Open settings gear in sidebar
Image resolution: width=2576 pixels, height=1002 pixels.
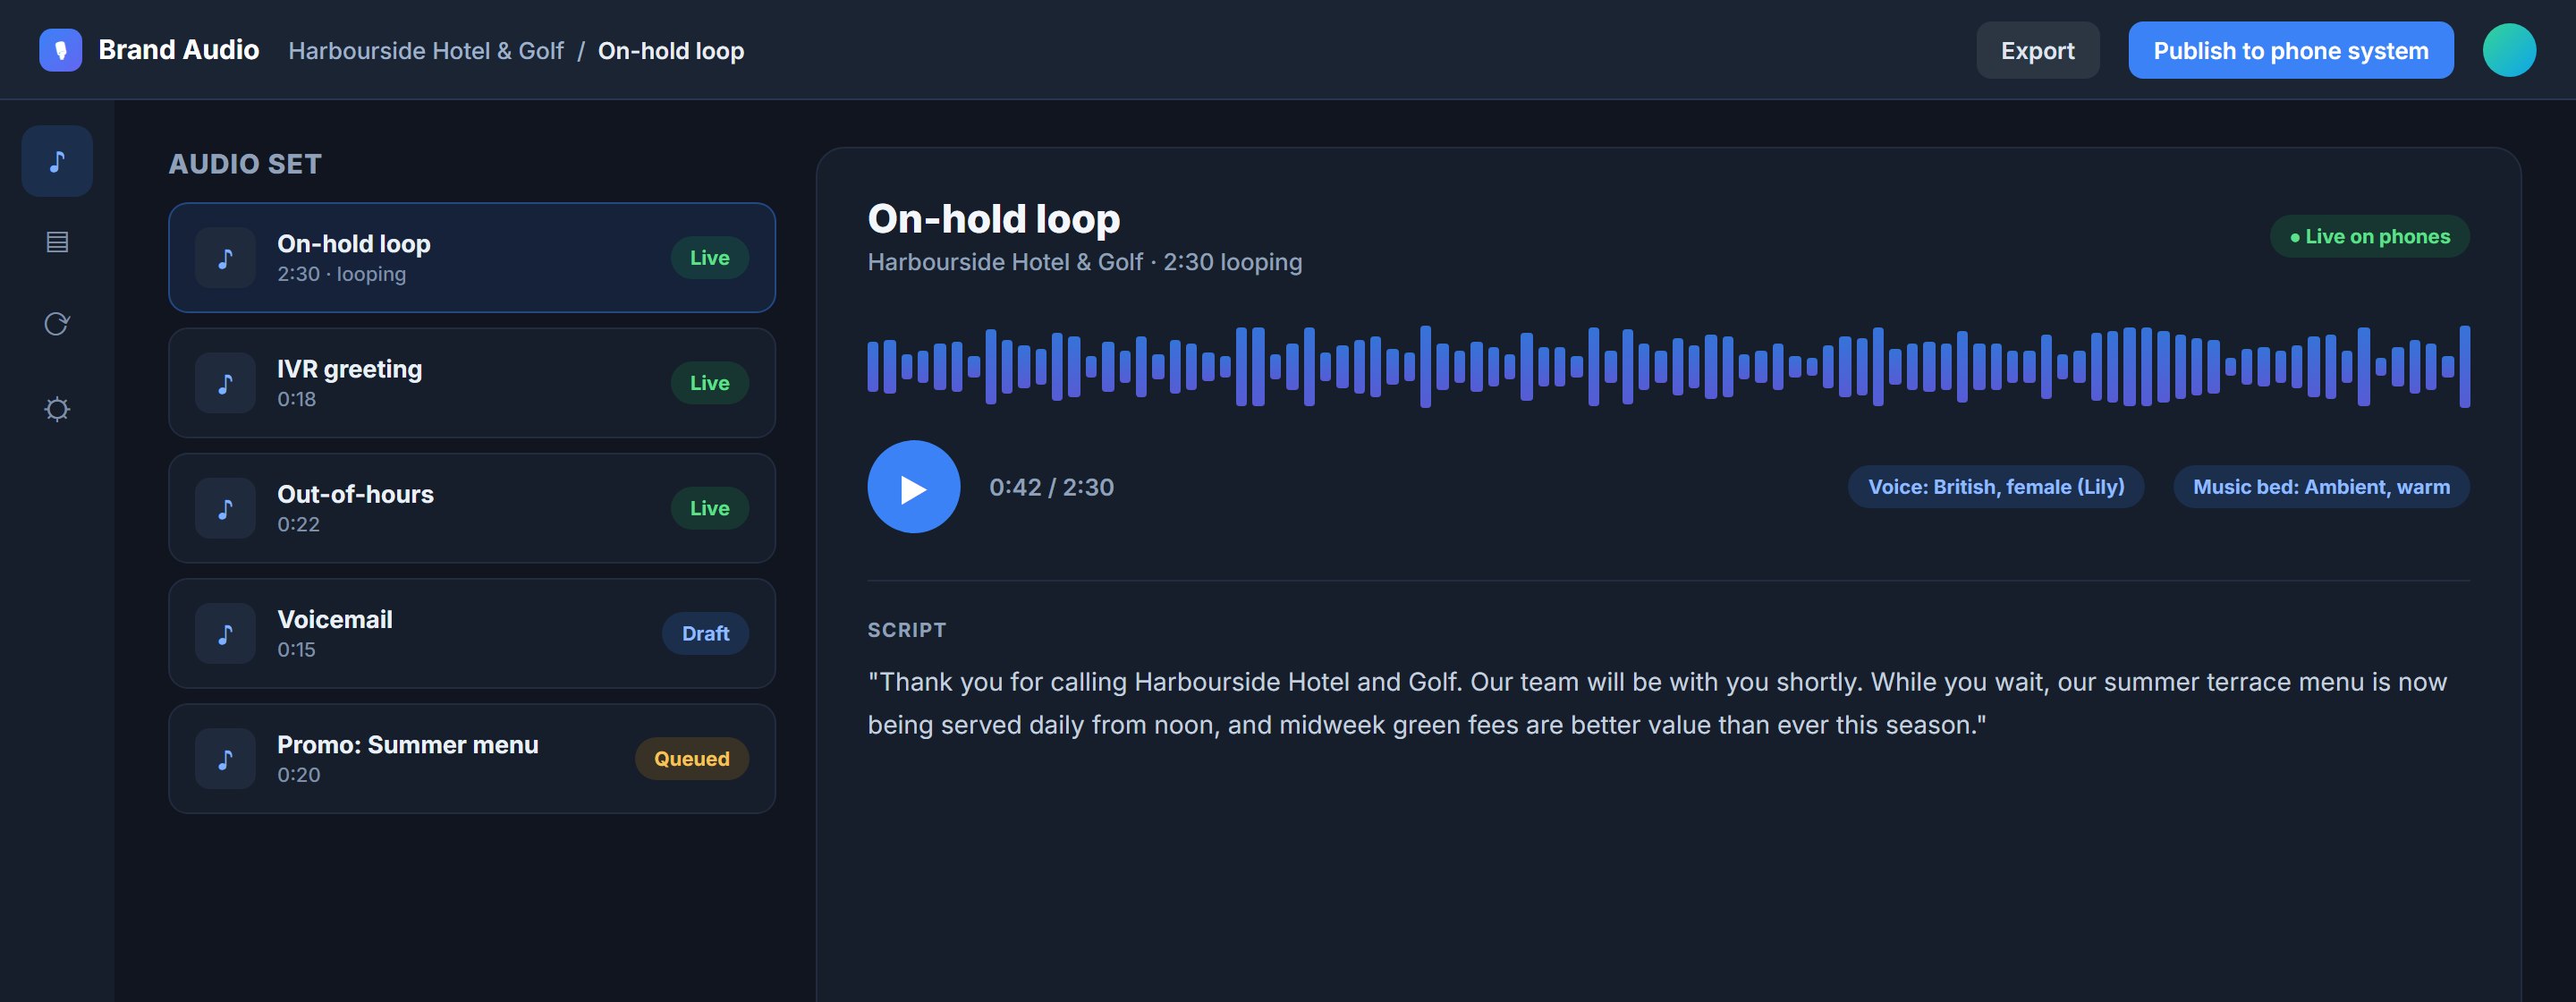pos(57,409)
